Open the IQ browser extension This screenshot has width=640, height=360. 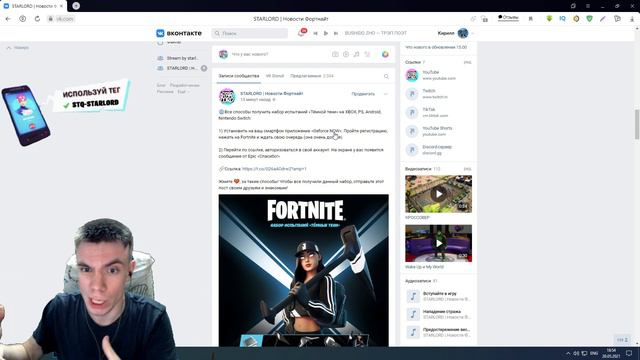[x=562, y=18]
